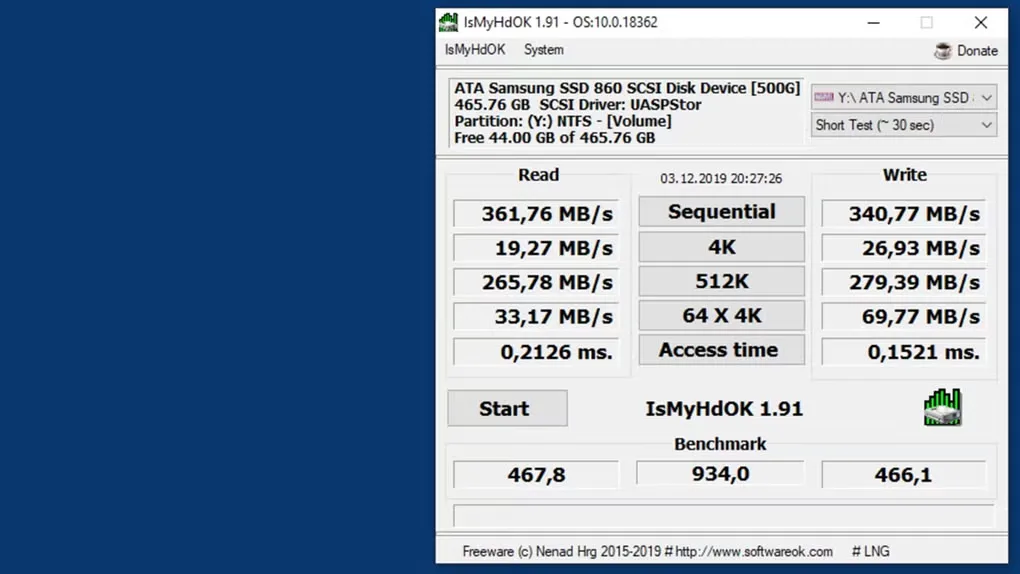Click the 64 X 4K test button
The image size is (1020, 574).
(x=721, y=316)
